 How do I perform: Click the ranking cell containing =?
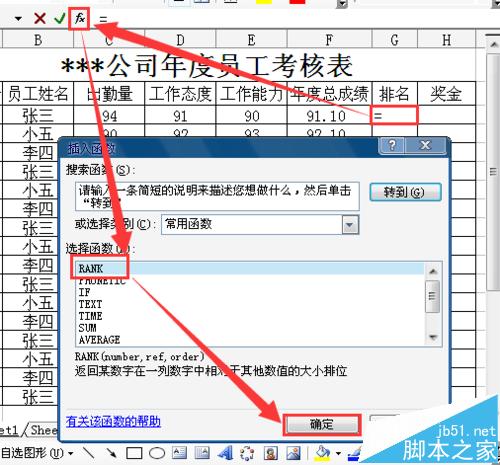(x=394, y=116)
